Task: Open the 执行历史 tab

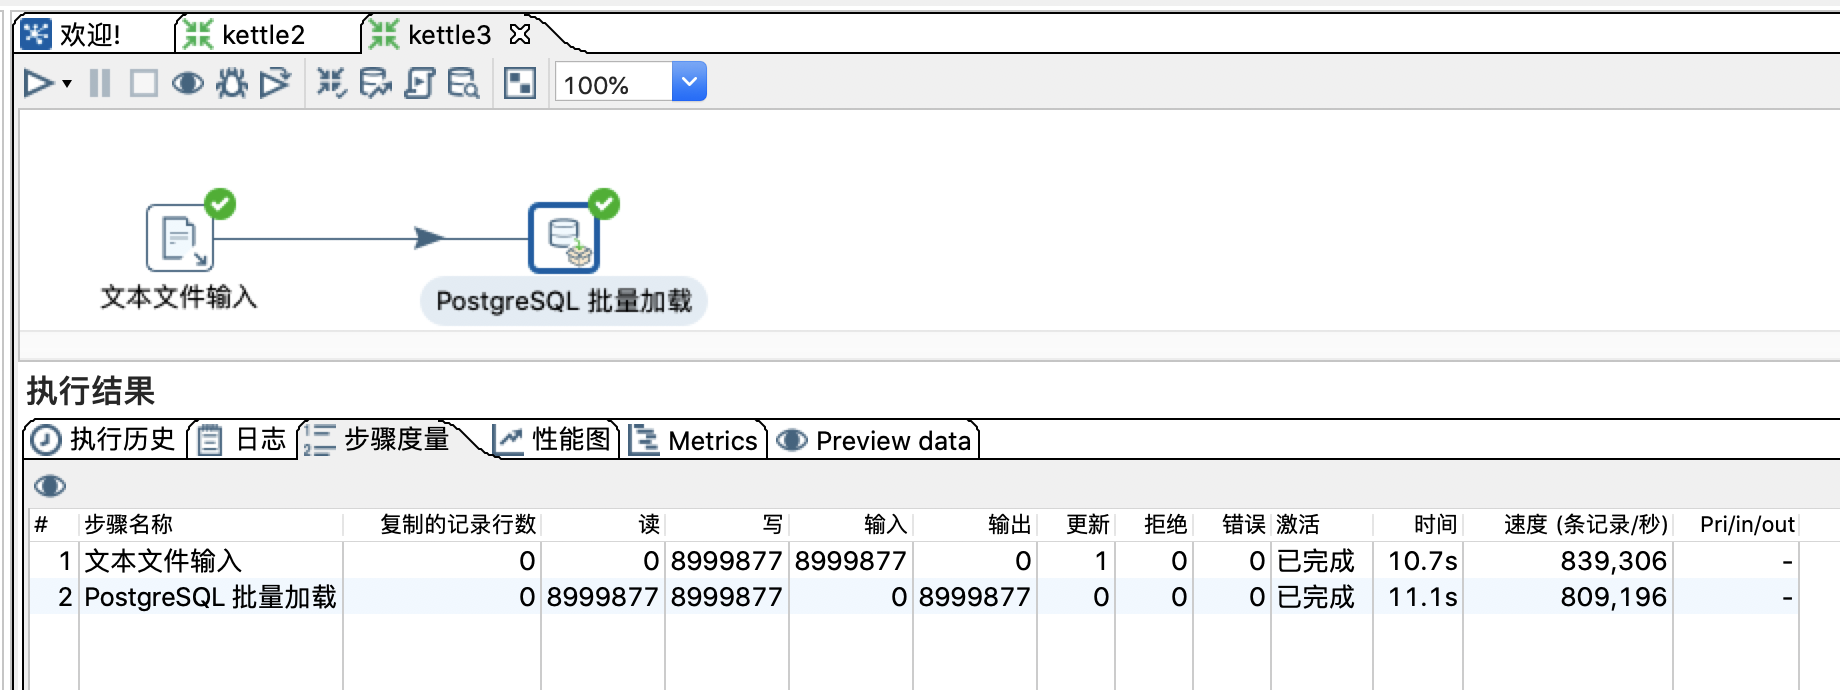Action: click(103, 440)
